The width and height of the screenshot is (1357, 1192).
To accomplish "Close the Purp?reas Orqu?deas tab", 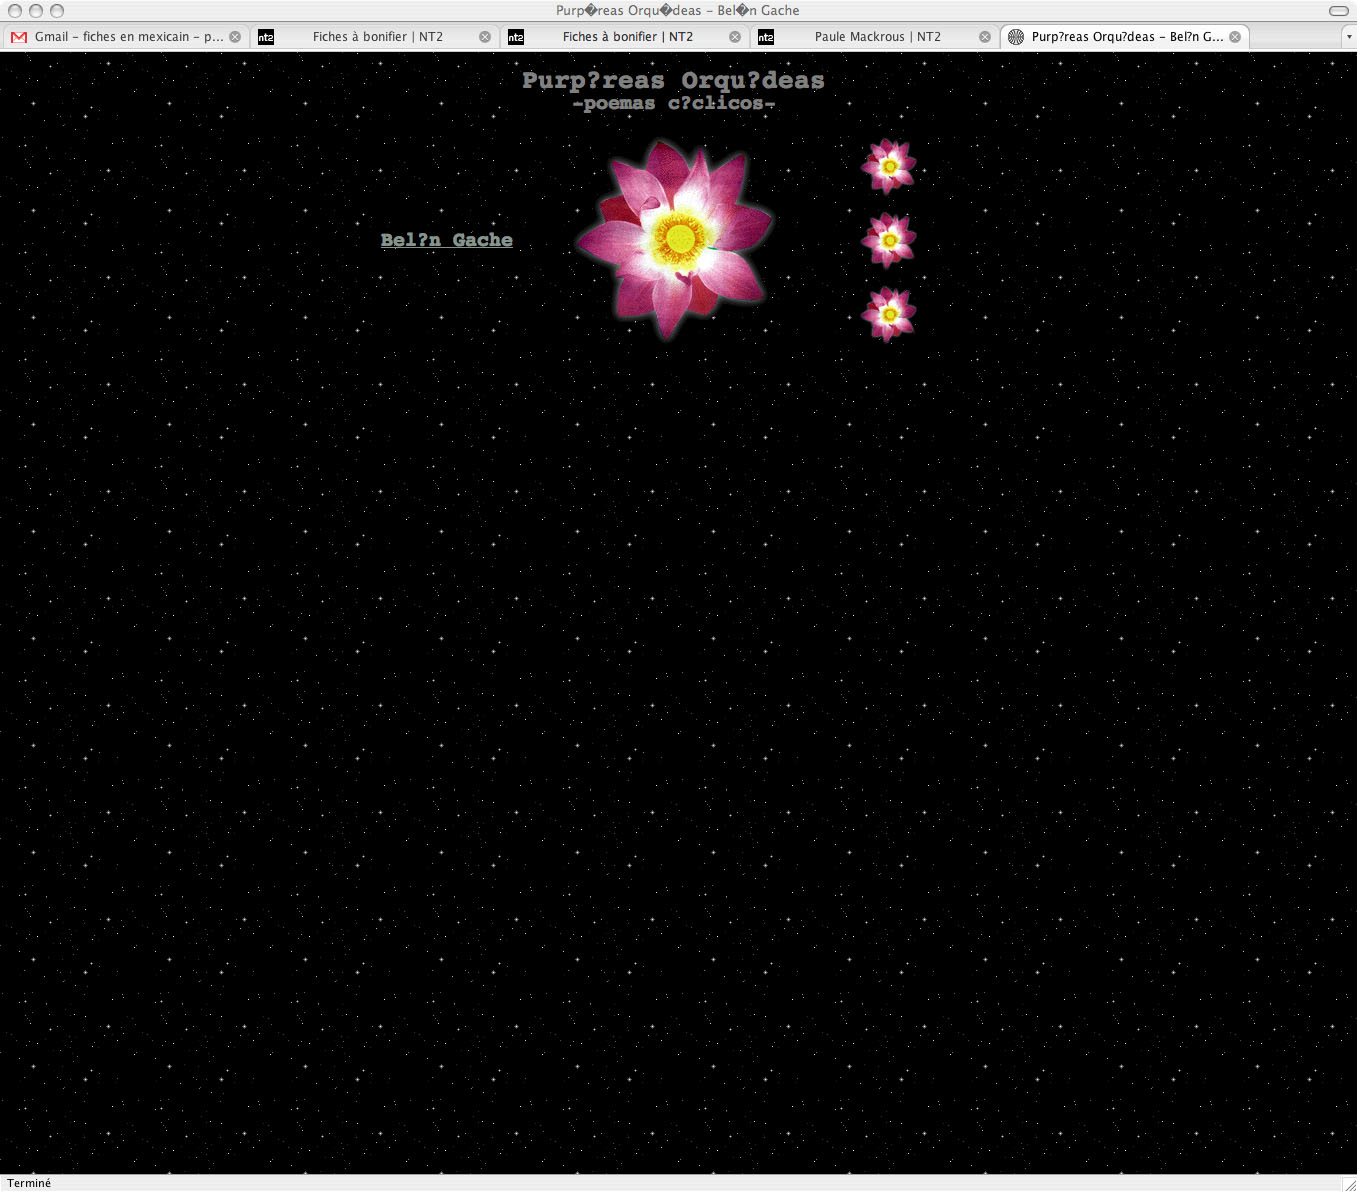I will tap(1235, 37).
